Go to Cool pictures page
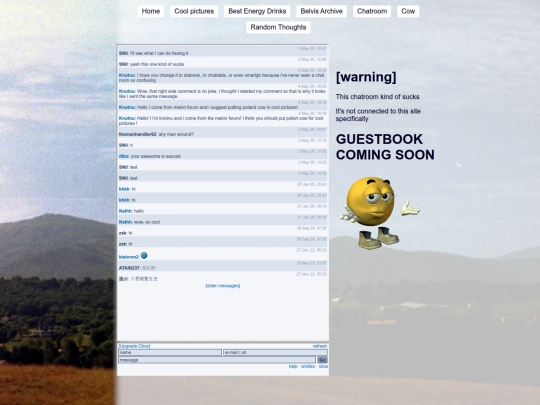The image size is (540, 405). click(x=194, y=11)
